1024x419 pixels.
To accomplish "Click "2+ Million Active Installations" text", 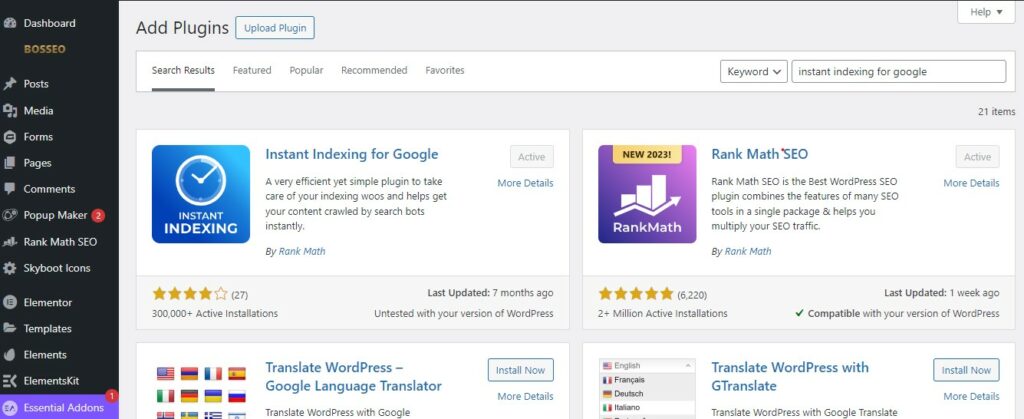I will pyautogui.click(x=663, y=313).
